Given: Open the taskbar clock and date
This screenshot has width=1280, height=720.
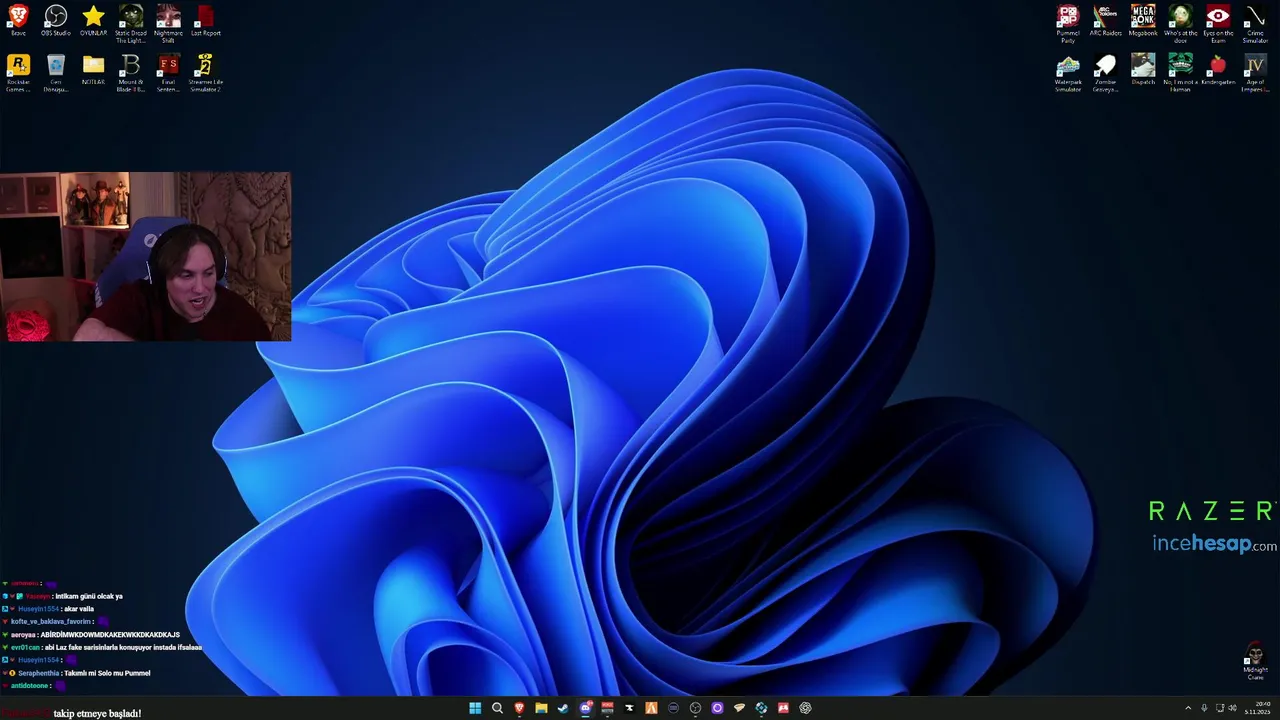Looking at the screenshot, I should pyautogui.click(x=1258, y=708).
